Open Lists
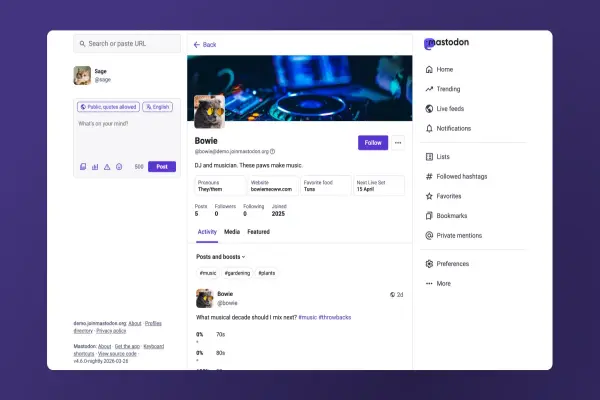The height and width of the screenshot is (400, 600). tap(438, 157)
